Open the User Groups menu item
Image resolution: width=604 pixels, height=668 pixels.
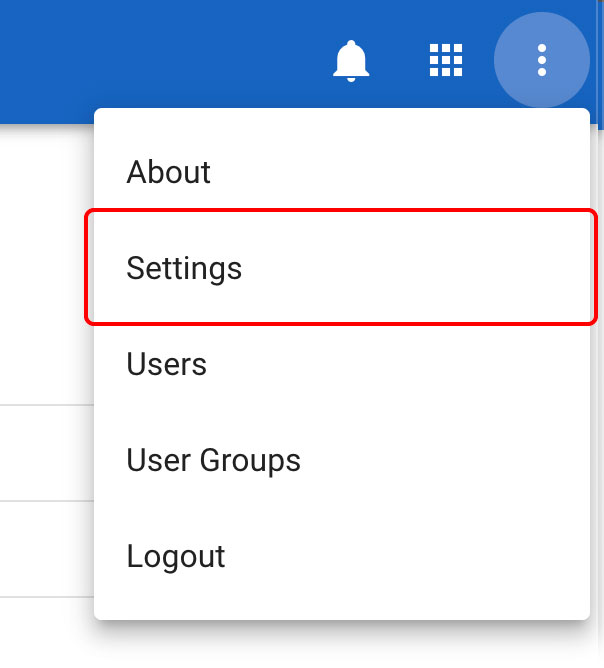coord(214,460)
